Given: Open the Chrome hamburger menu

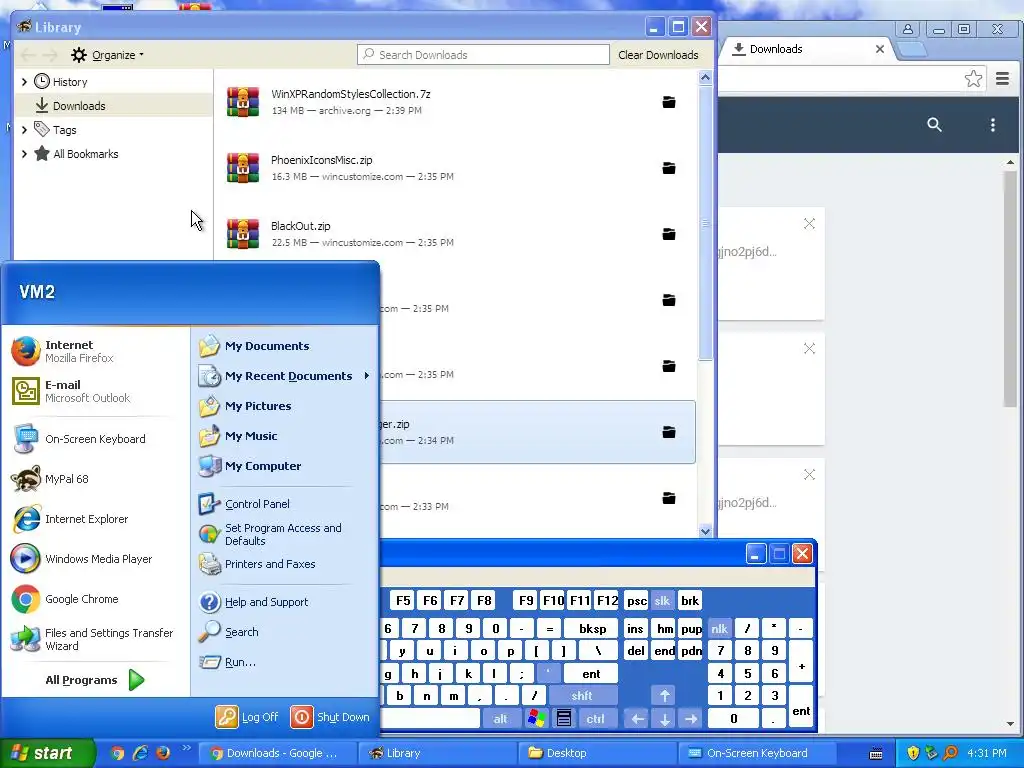Looking at the screenshot, I should pyautogui.click(x=1002, y=79).
